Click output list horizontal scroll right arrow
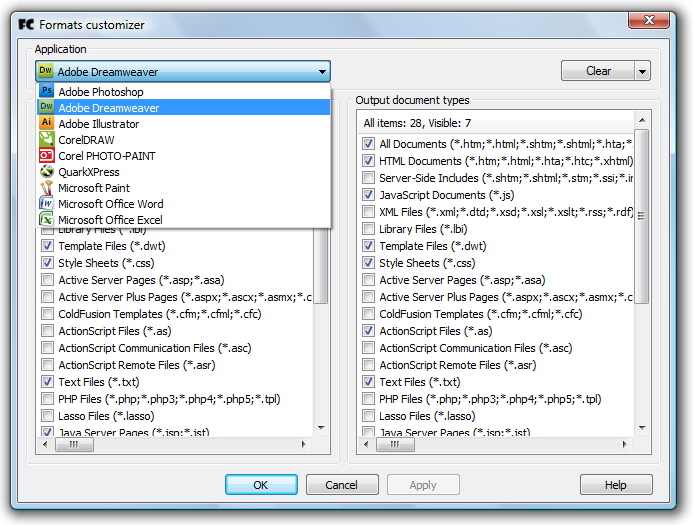Screen dimensions: 693x525 624,444
